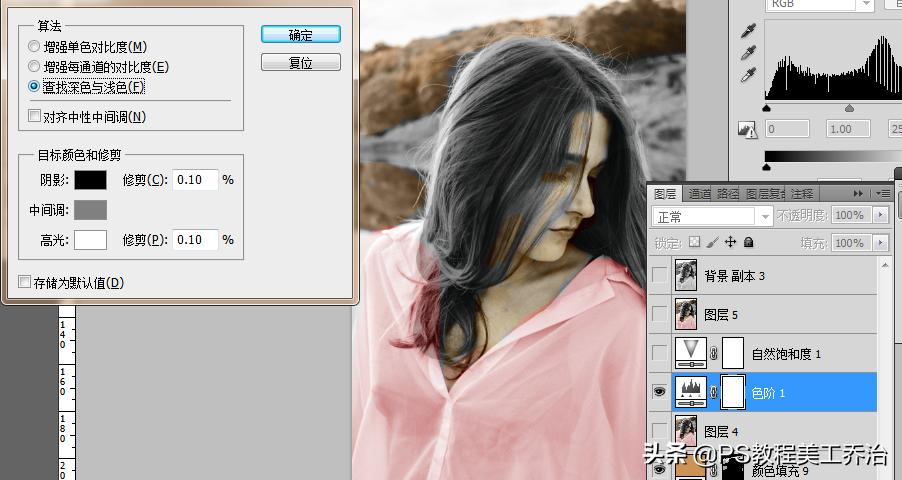Hide the 颜色填充 9 layer
This screenshot has height=480, width=902.
tap(659, 470)
